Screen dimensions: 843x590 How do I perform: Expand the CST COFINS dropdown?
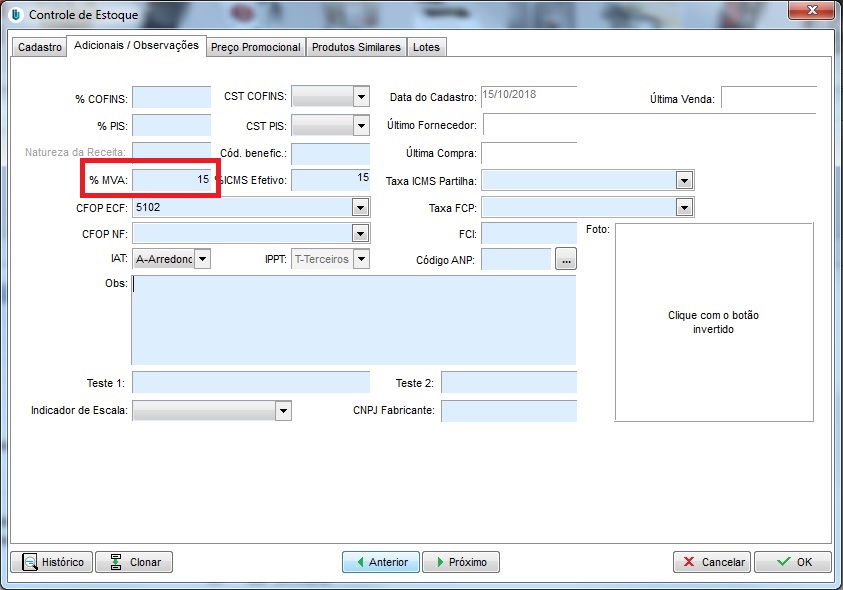(x=361, y=97)
